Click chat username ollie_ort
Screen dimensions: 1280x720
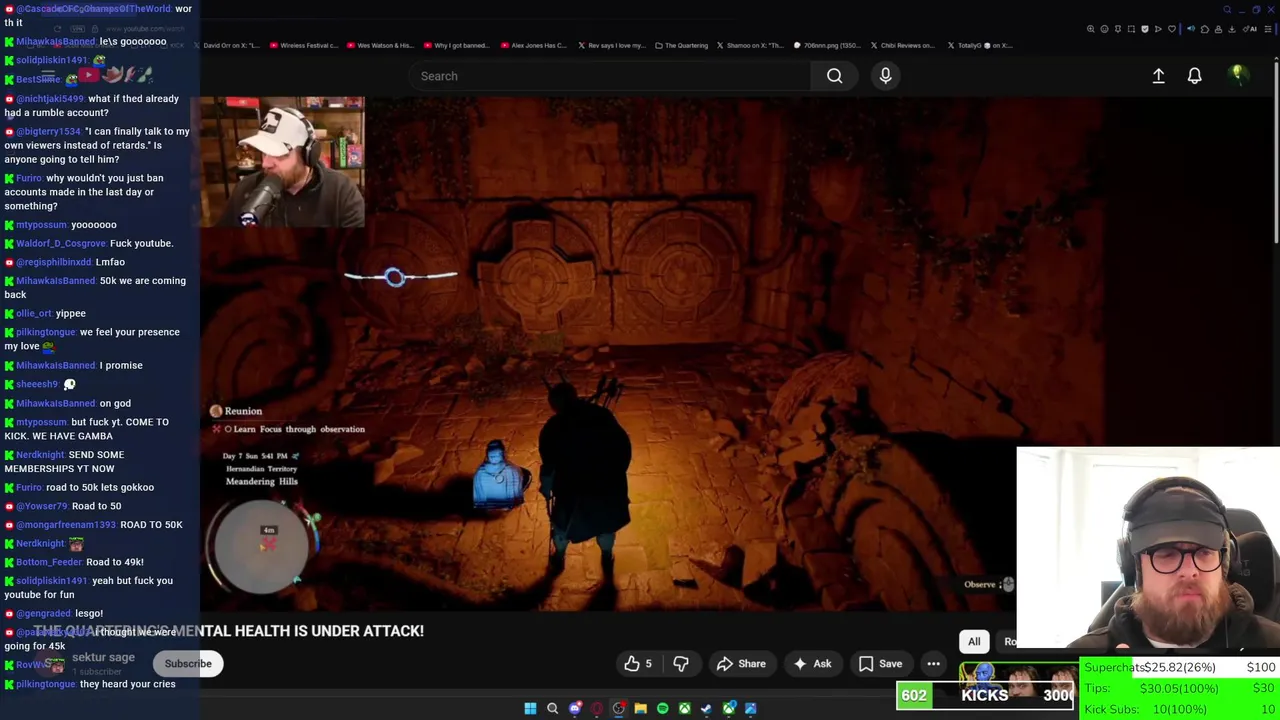coord(34,313)
